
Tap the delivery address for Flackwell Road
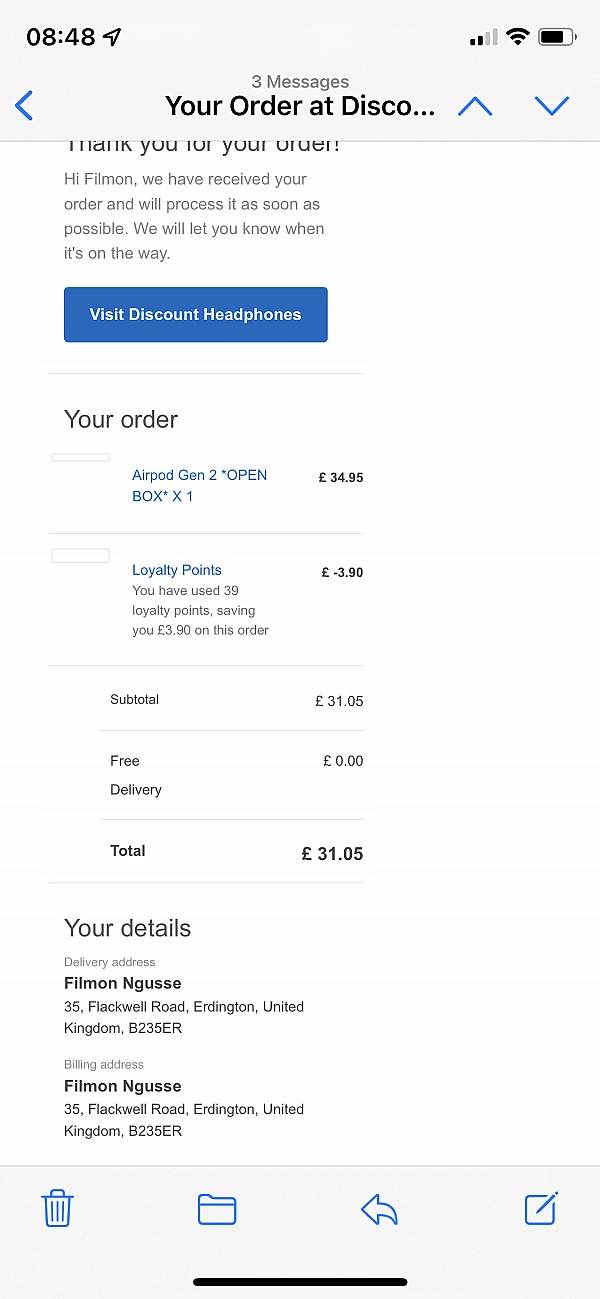pyautogui.click(x=184, y=1017)
